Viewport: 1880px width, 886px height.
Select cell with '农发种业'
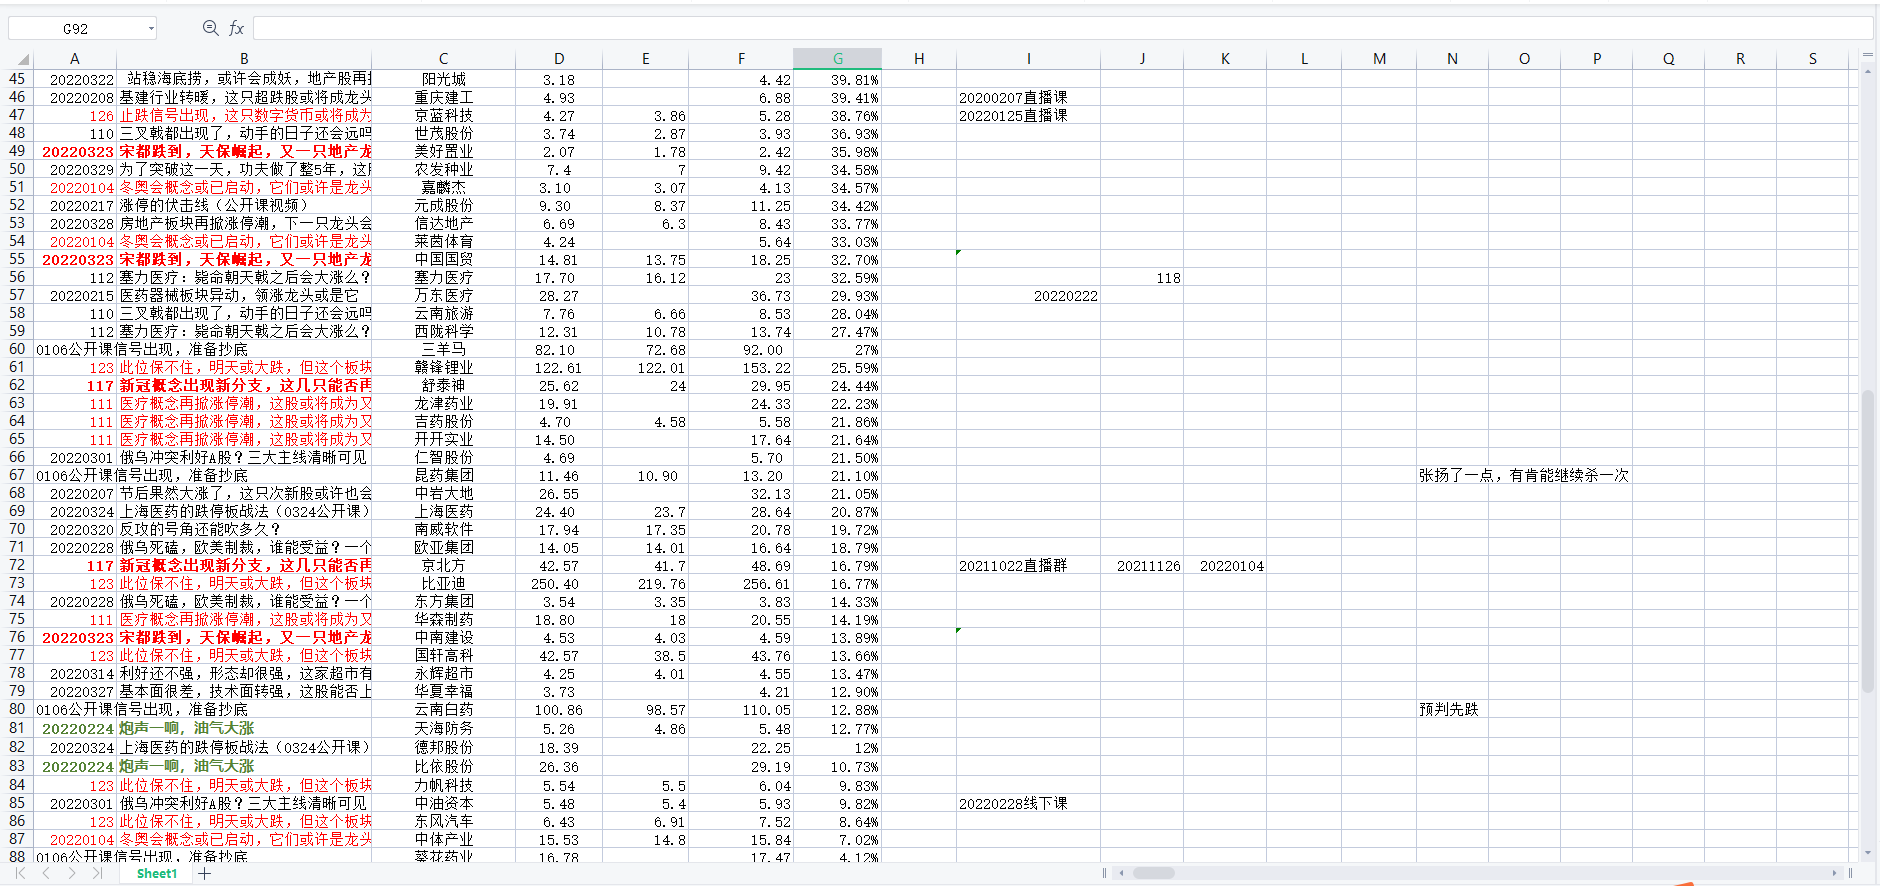click(x=443, y=169)
